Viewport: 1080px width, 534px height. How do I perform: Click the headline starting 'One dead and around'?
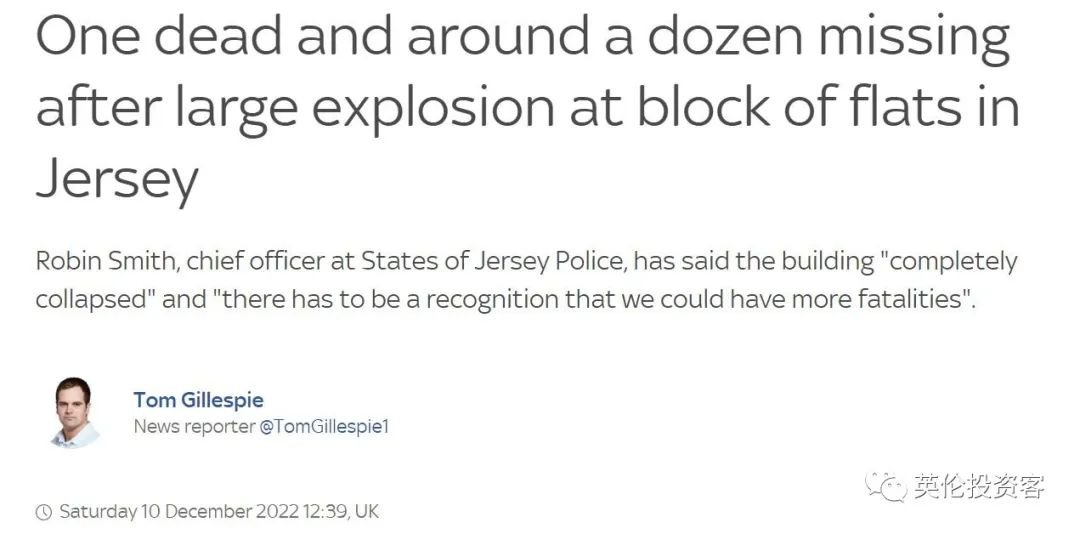click(527, 107)
